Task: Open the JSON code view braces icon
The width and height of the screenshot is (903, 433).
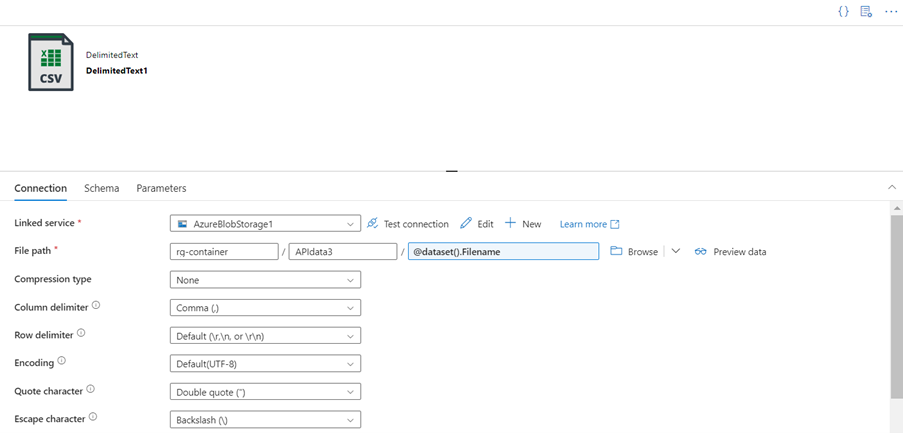Action: click(843, 11)
